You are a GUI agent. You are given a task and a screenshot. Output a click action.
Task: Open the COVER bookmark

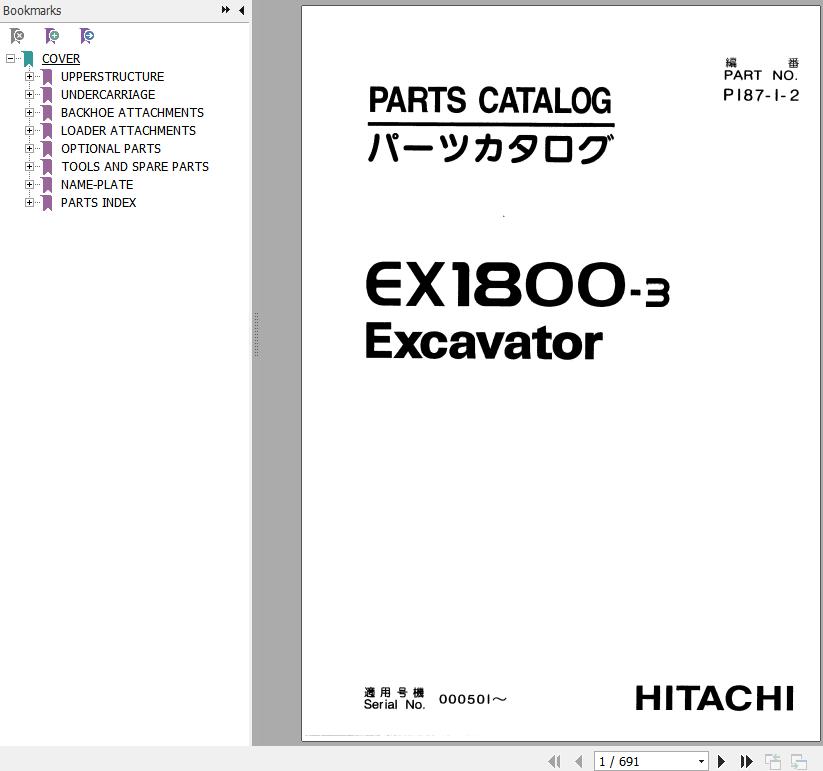tap(61, 59)
